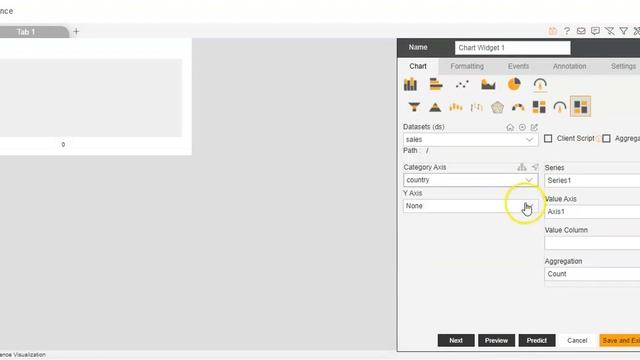Click the add dataset circle icon
The image size is (640, 360).
(x=522, y=127)
